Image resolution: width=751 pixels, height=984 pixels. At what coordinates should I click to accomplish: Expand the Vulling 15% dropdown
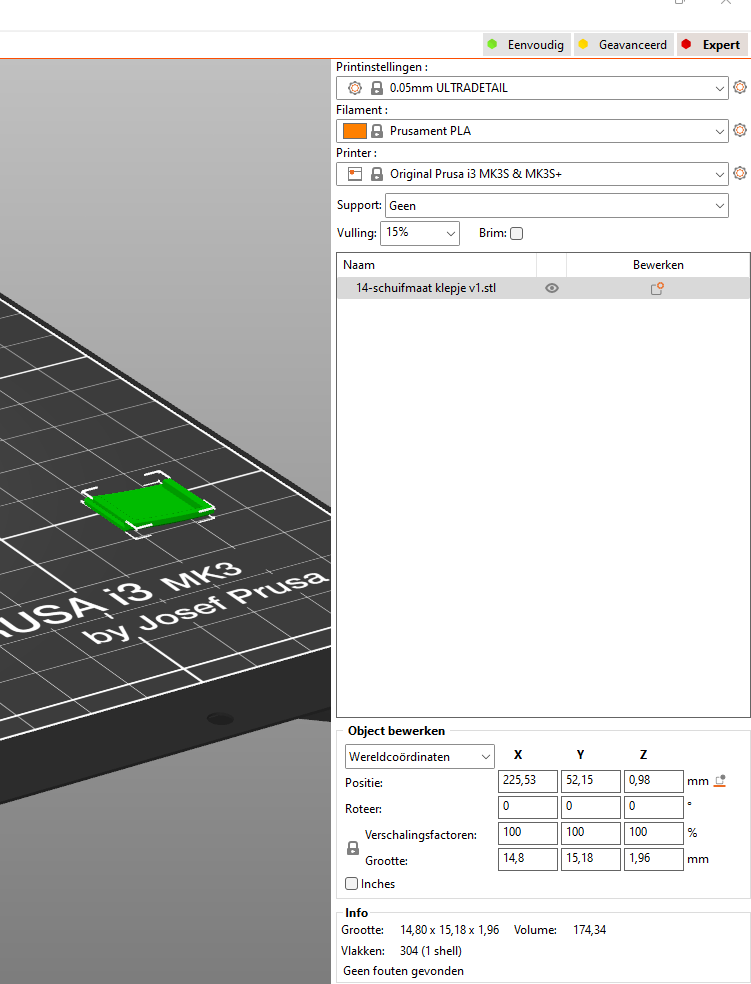[x=420, y=233]
